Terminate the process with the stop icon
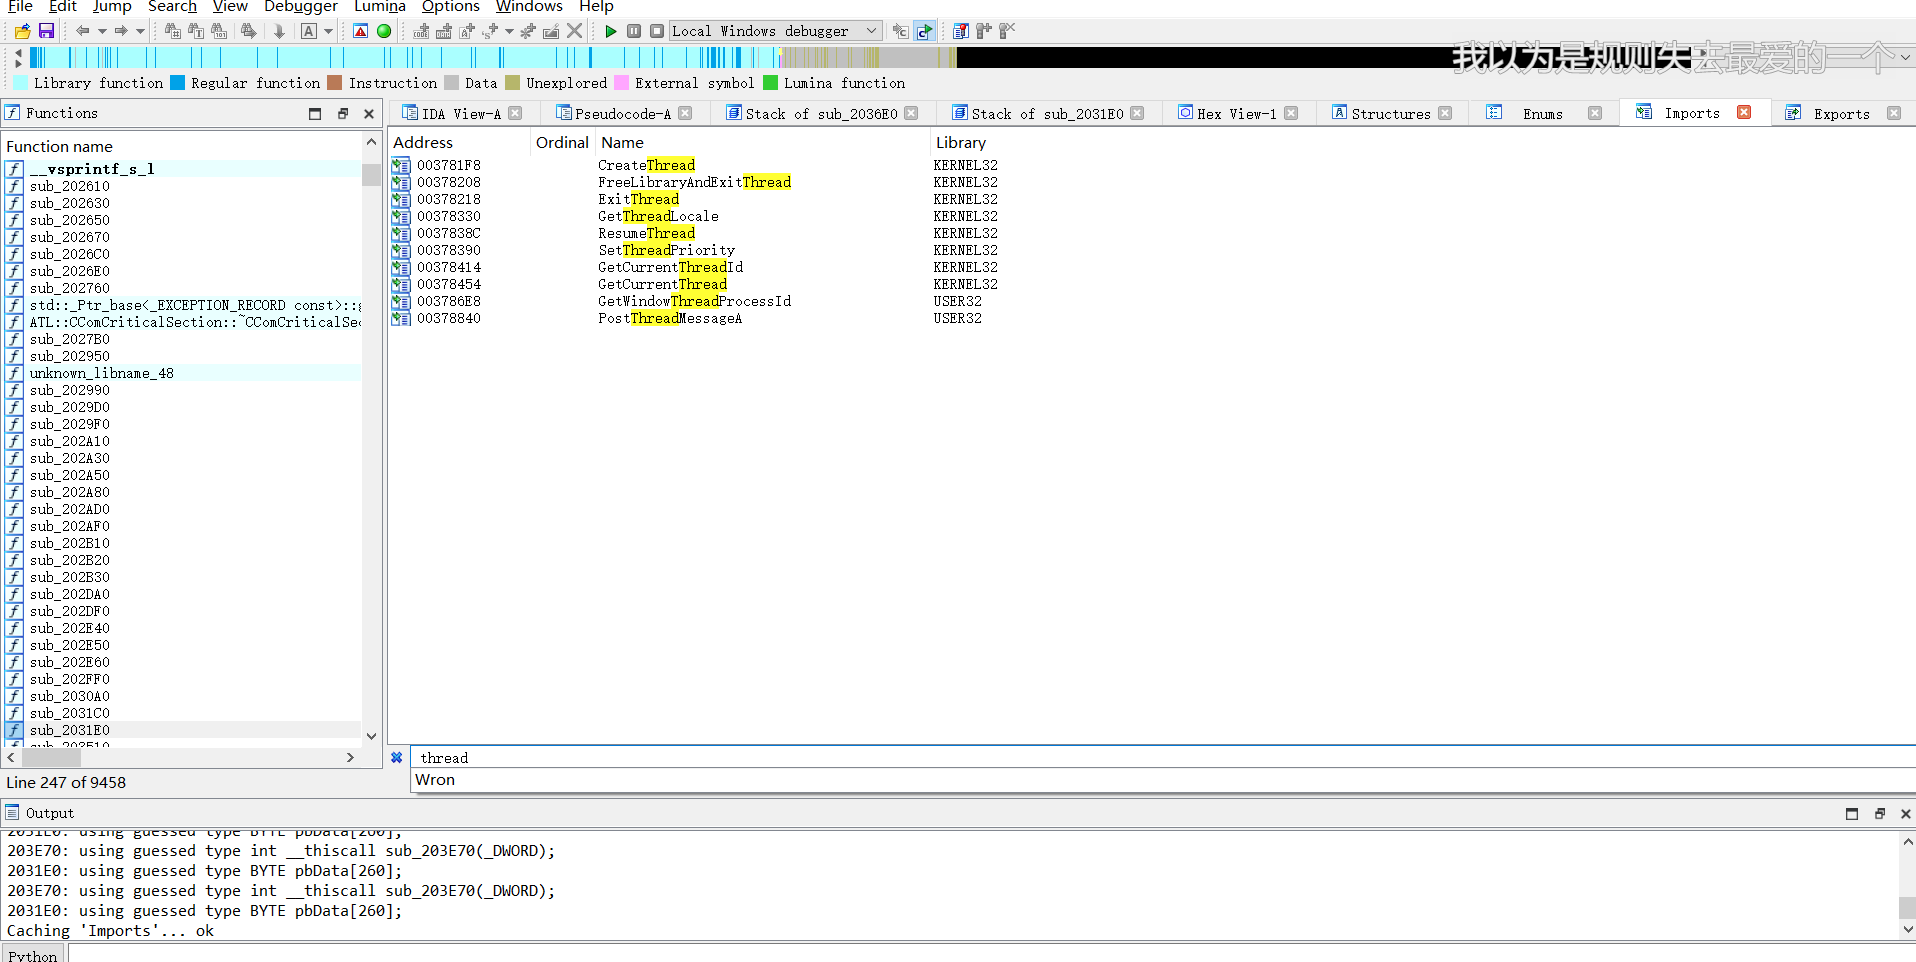Image resolution: width=1916 pixels, height=962 pixels. click(x=657, y=31)
